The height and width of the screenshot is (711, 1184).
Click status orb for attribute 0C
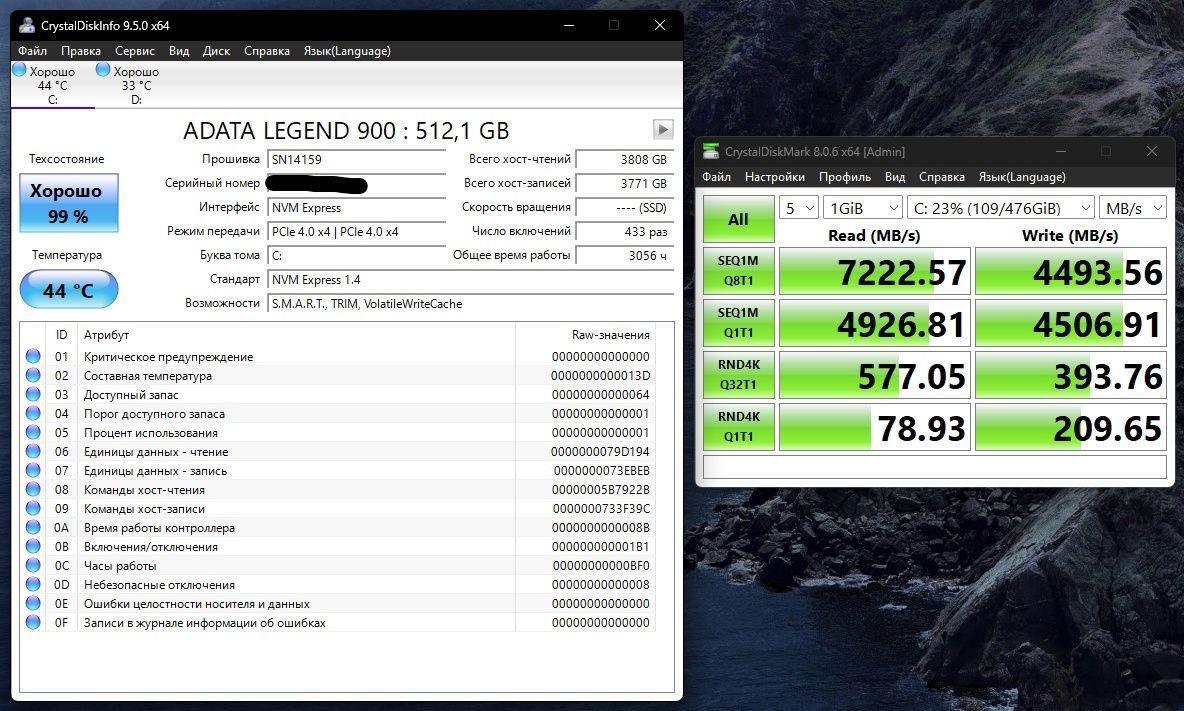pyautogui.click(x=32, y=565)
